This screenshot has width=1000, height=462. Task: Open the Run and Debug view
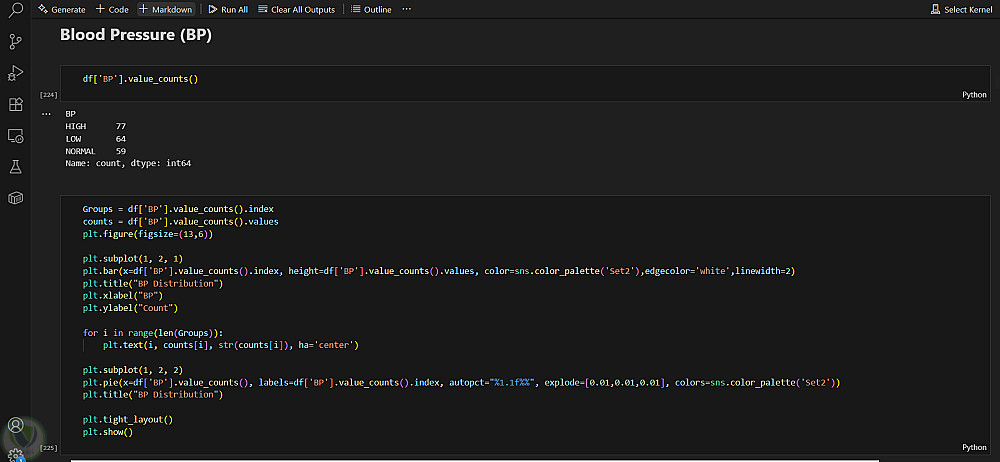coord(15,73)
